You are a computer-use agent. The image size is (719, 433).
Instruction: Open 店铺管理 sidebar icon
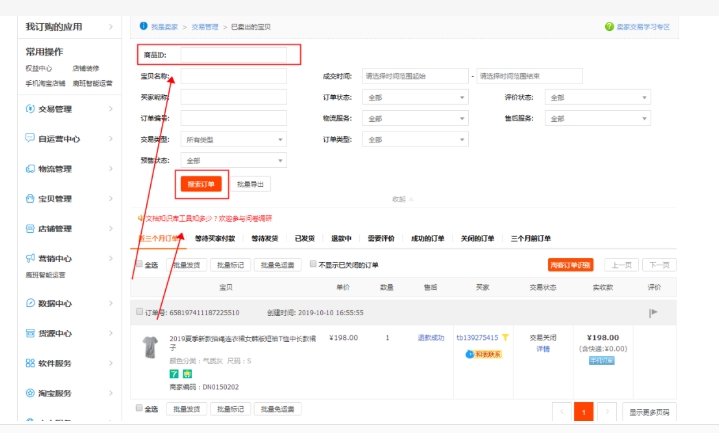[x=30, y=228]
